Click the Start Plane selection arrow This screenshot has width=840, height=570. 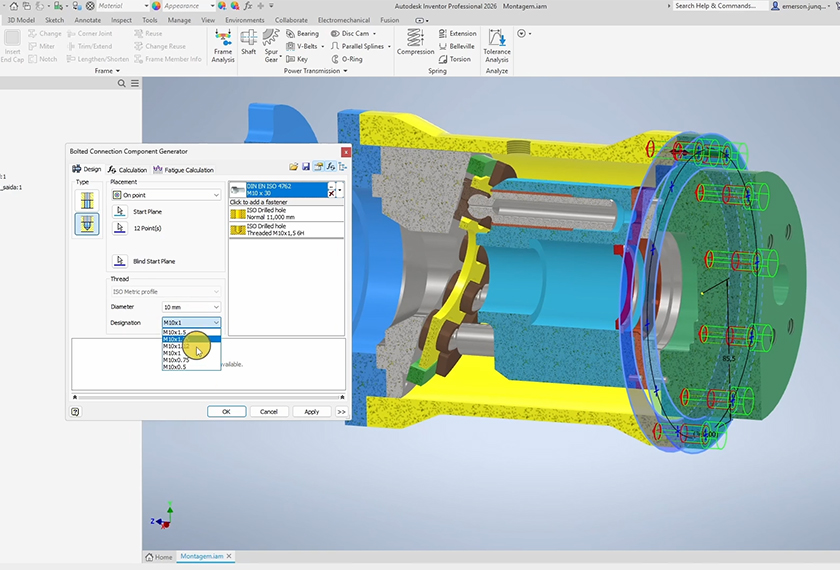point(120,212)
